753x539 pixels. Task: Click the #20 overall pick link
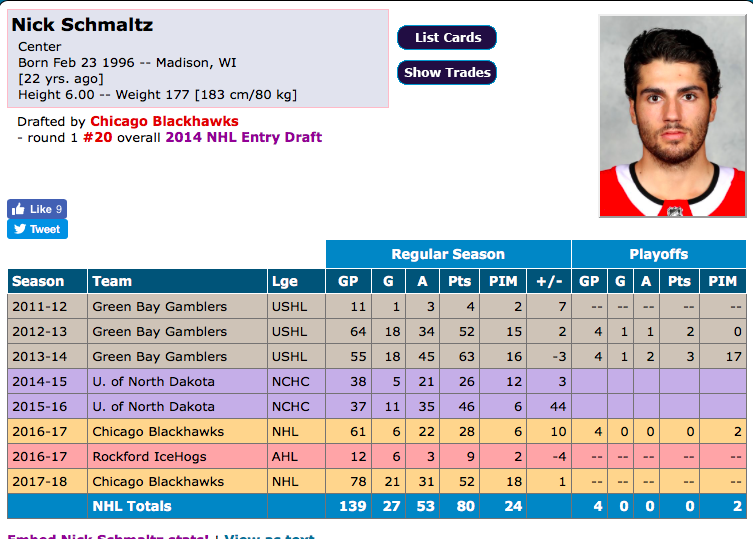(97, 137)
